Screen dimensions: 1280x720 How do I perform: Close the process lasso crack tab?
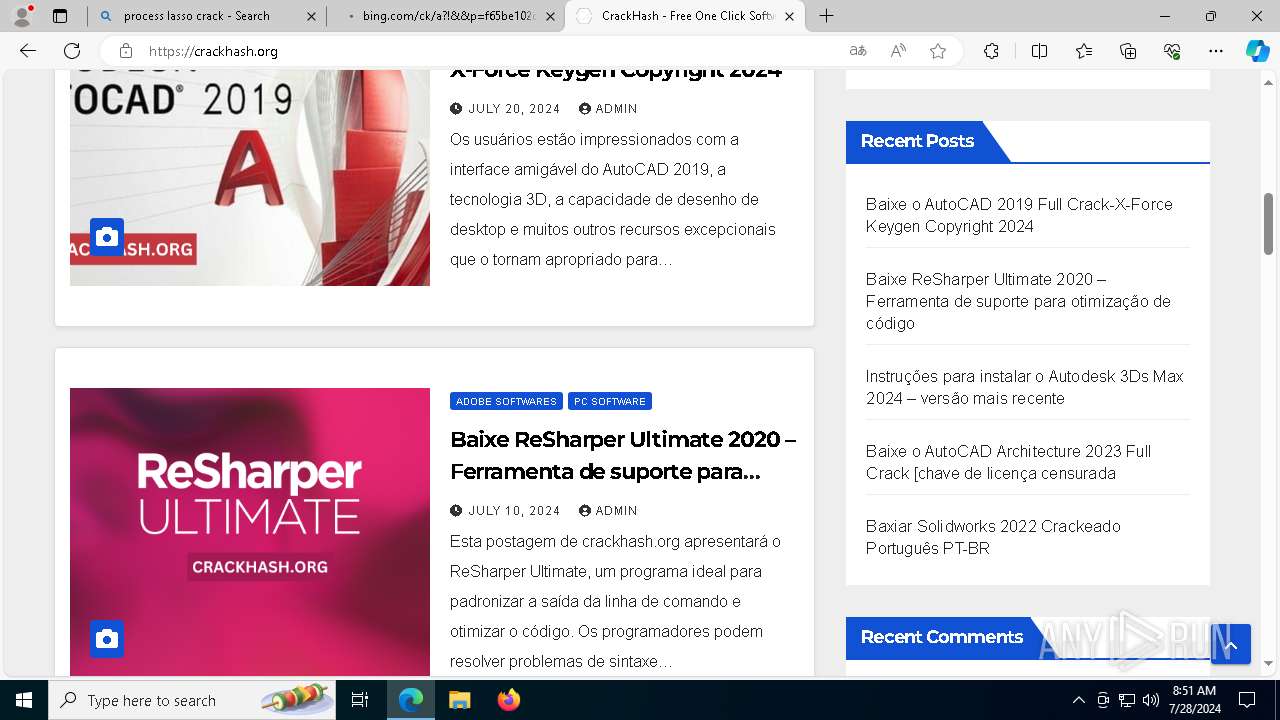tap(311, 16)
